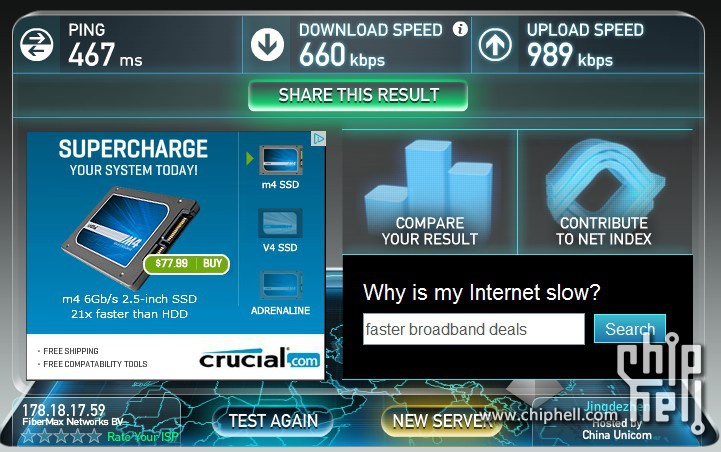Screen dimensions: 721x452
Task: Click the green arrow beside m4 SSD
Action: (x=250, y=159)
